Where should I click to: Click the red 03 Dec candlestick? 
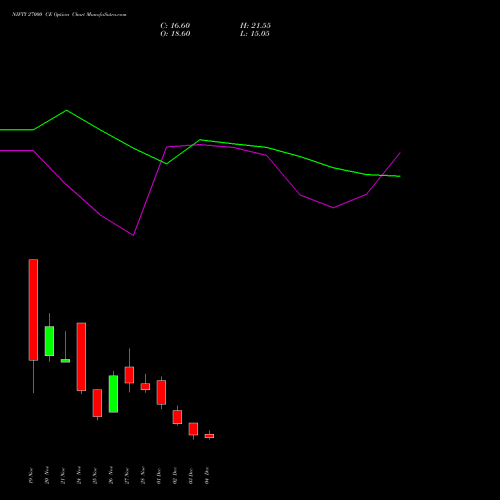193,429
